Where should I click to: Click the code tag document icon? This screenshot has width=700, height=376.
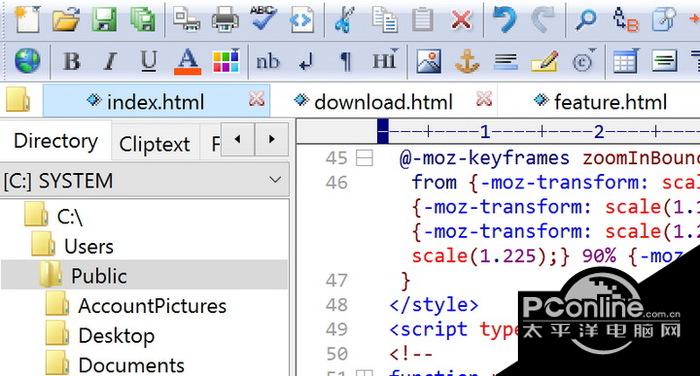(x=302, y=20)
